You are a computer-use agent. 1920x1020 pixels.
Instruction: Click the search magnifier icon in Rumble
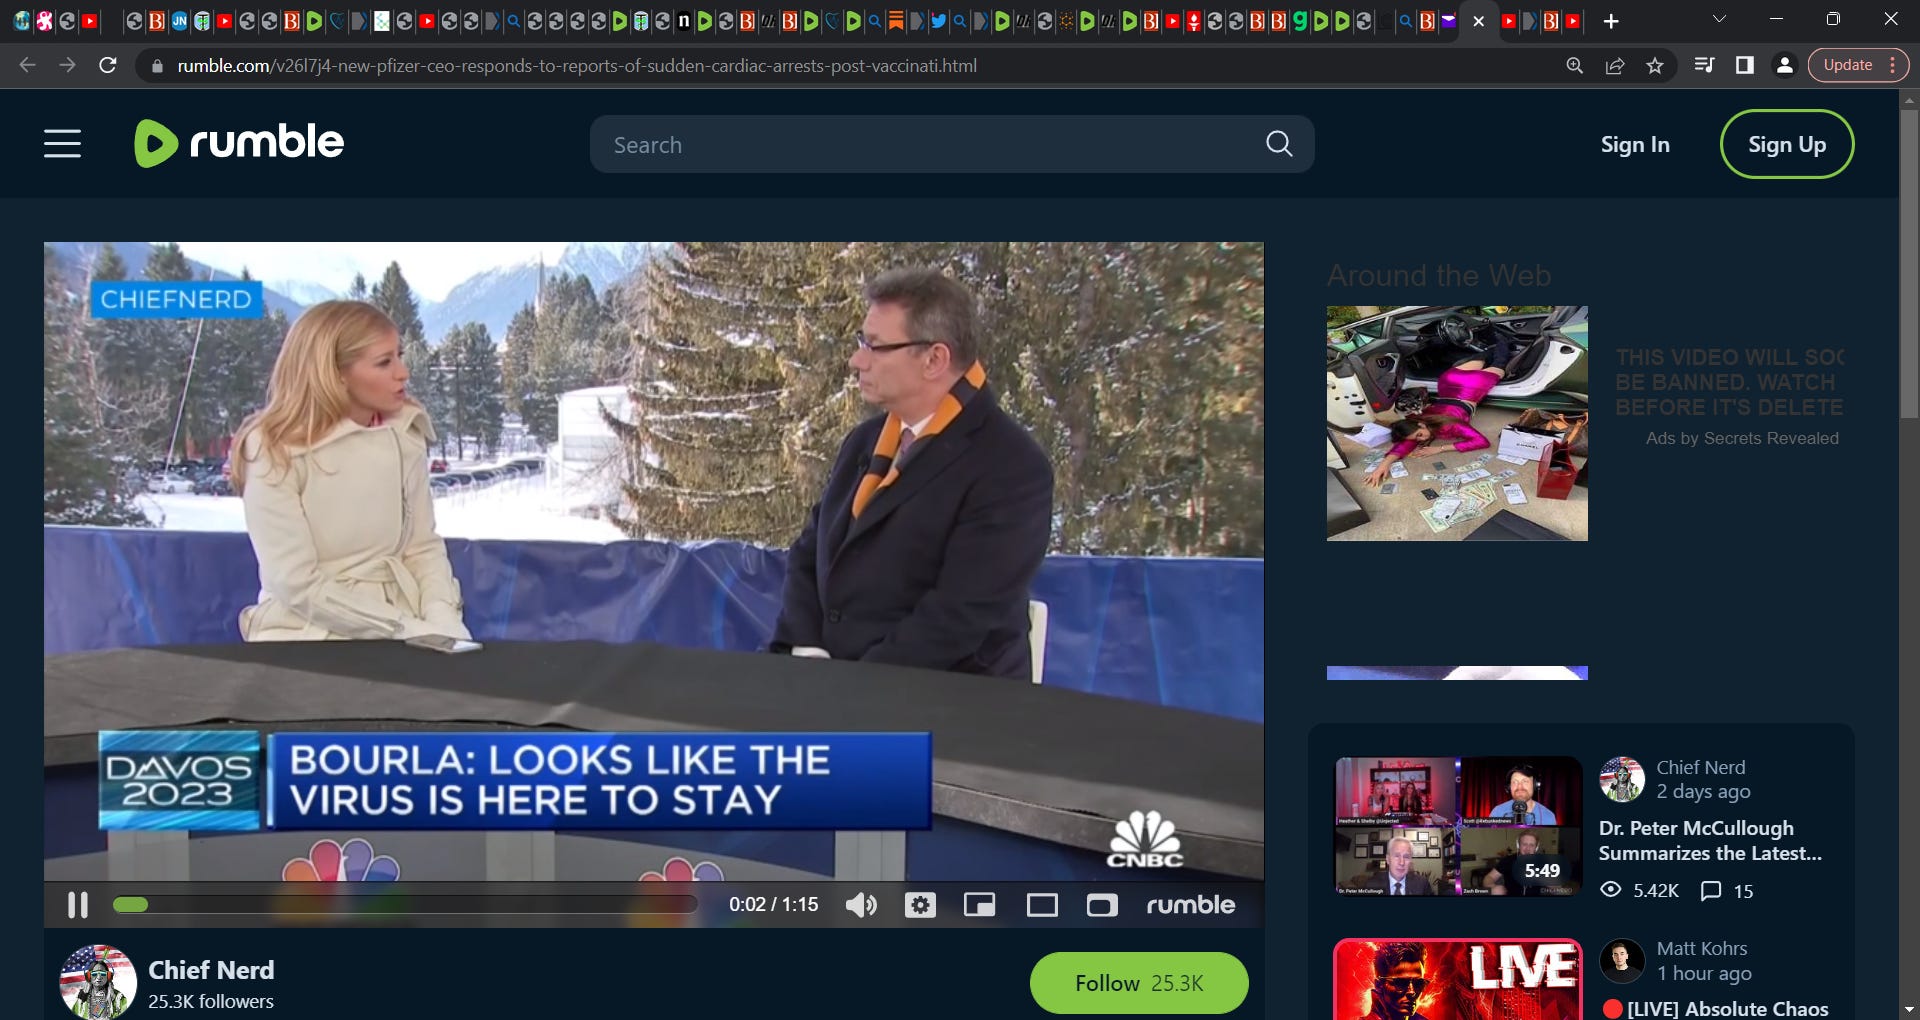point(1279,144)
